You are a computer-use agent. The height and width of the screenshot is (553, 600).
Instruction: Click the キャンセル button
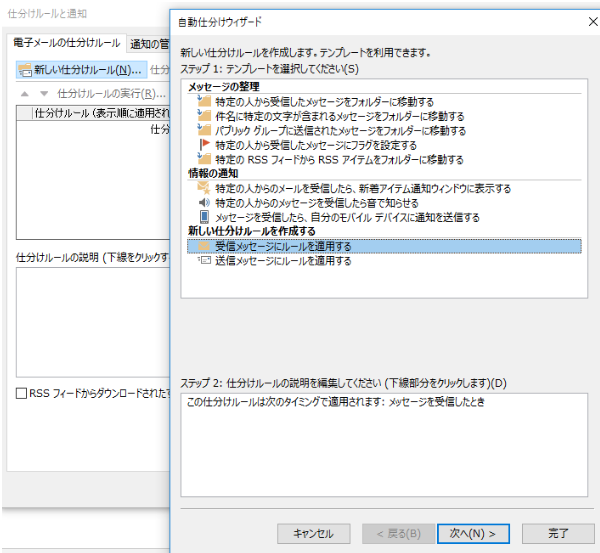tap(313, 533)
